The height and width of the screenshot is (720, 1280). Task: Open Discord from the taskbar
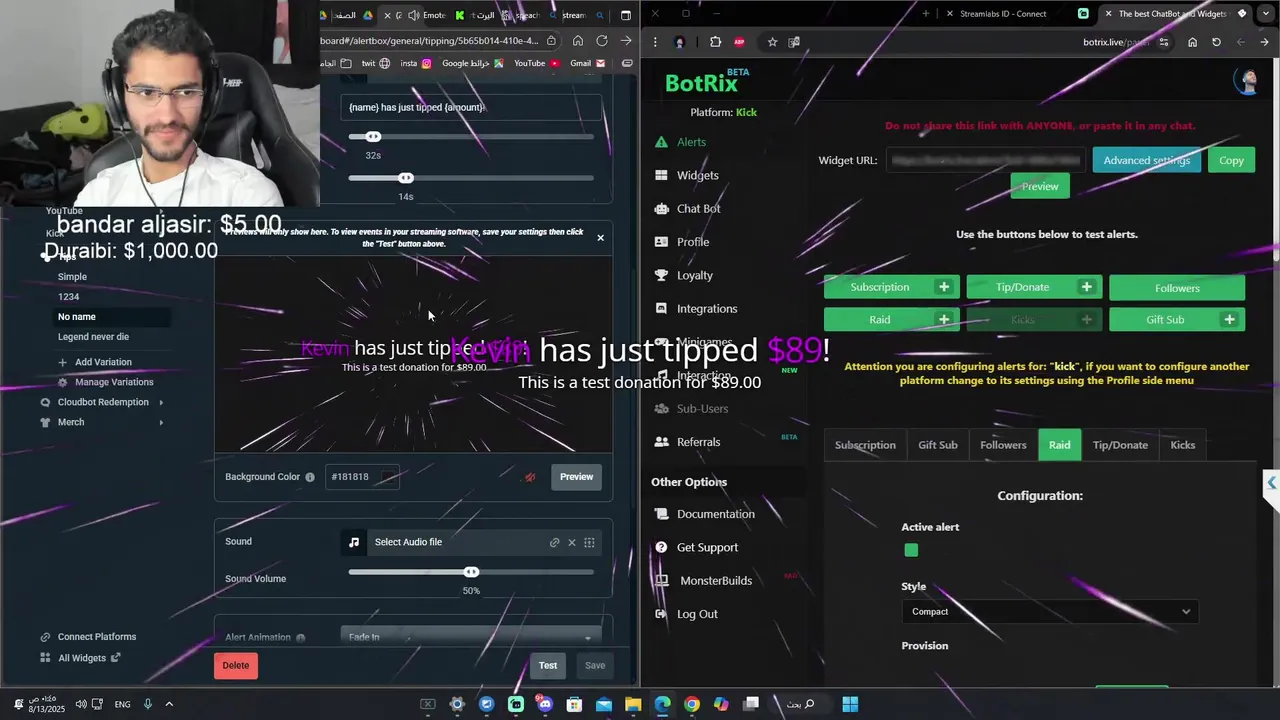[545, 704]
